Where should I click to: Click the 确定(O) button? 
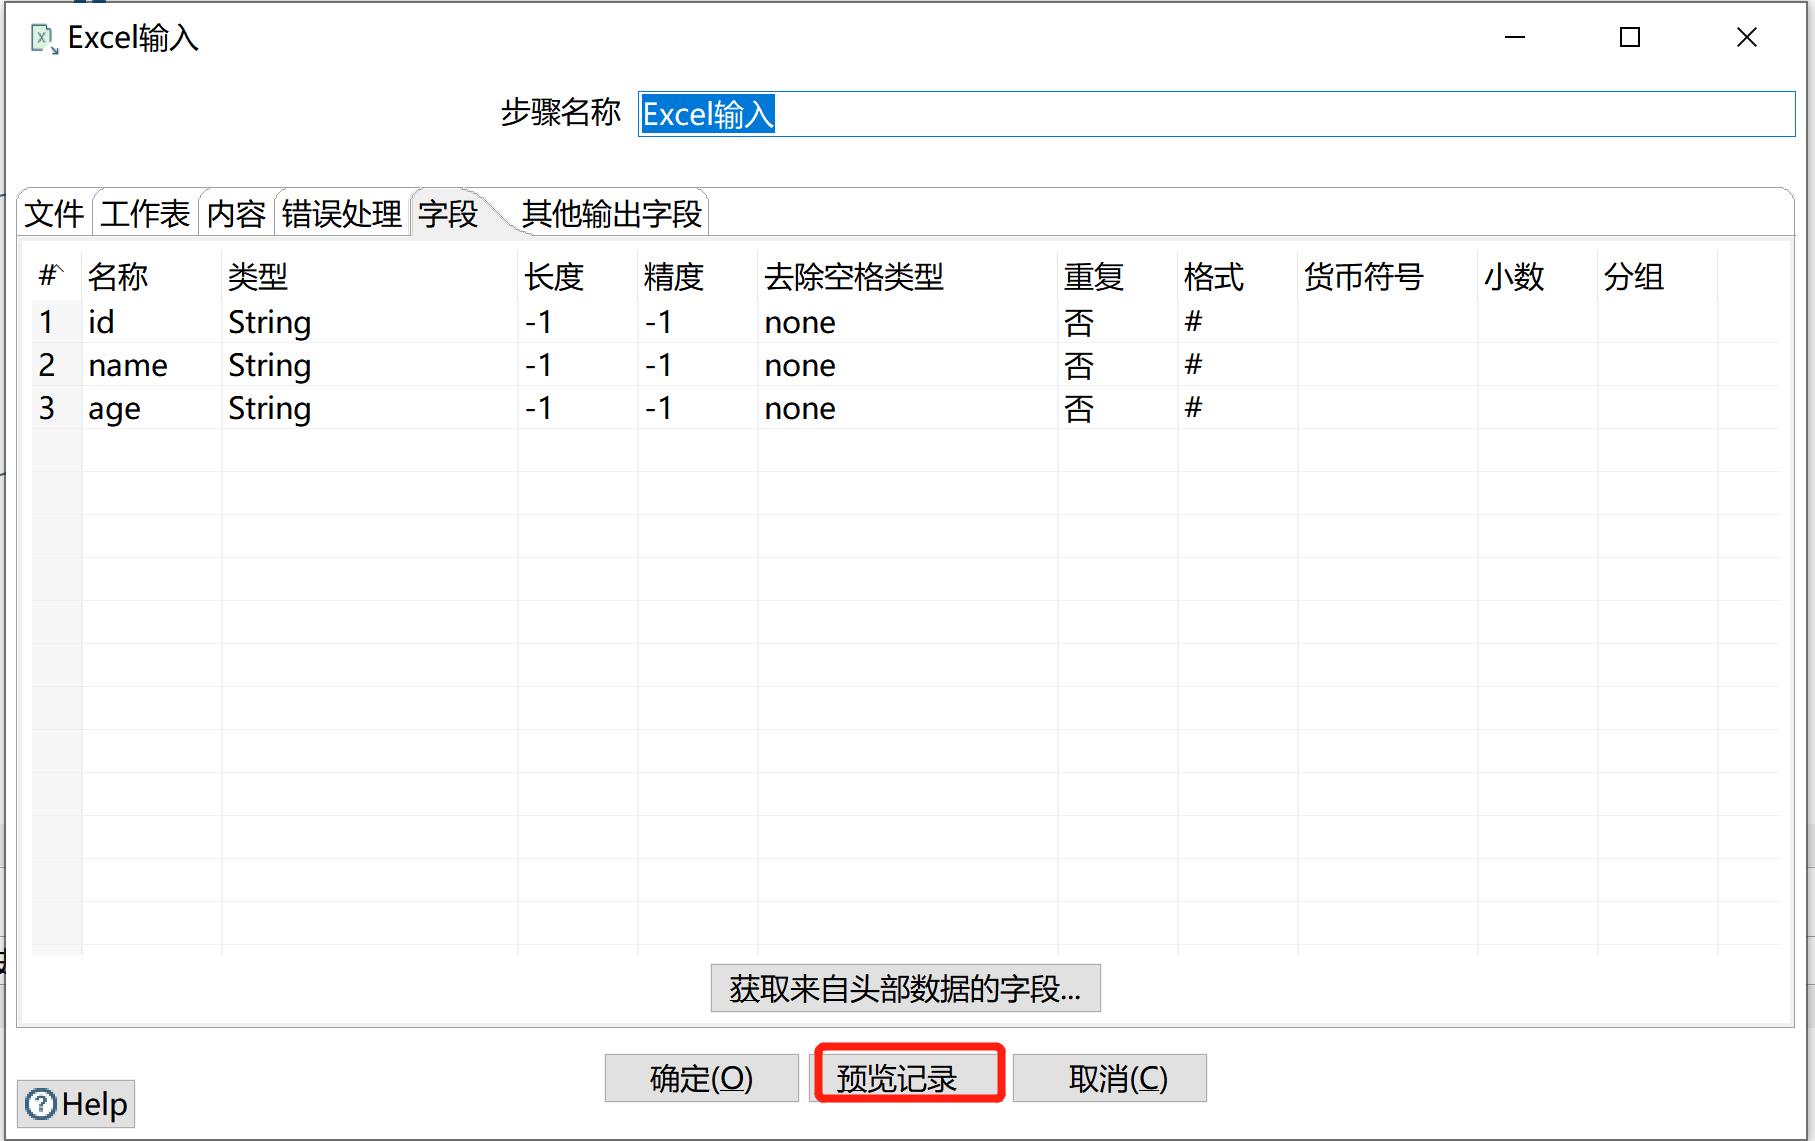tap(701, 1078)
